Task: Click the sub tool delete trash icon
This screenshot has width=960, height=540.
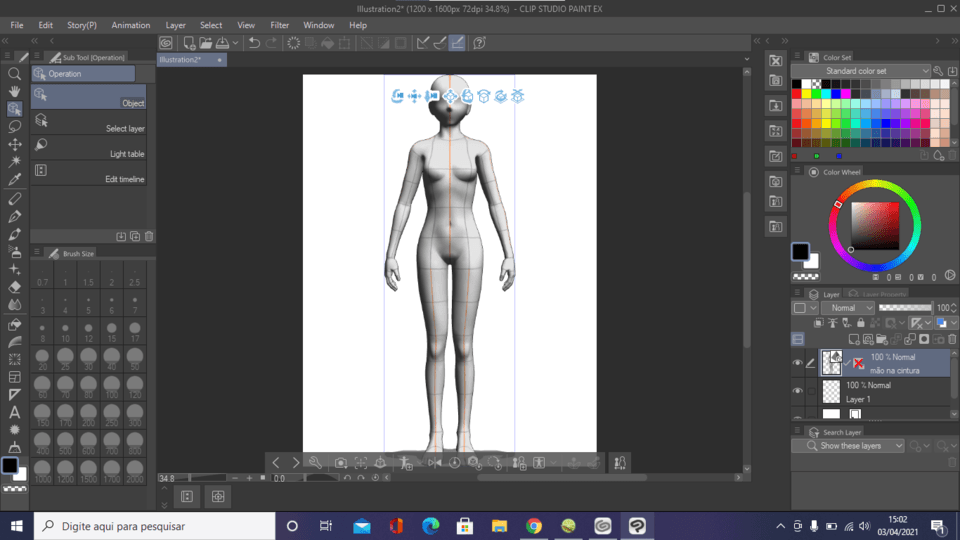Action: pyautogui.click(x=149, y=236)
